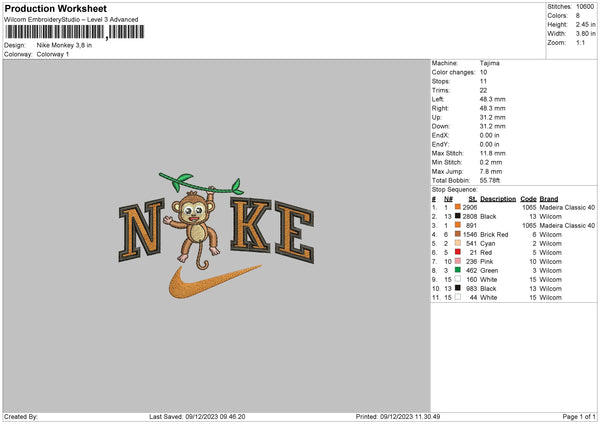
Task: Click the Nike Monkey embroidery design preview
Action: (217, 235)
